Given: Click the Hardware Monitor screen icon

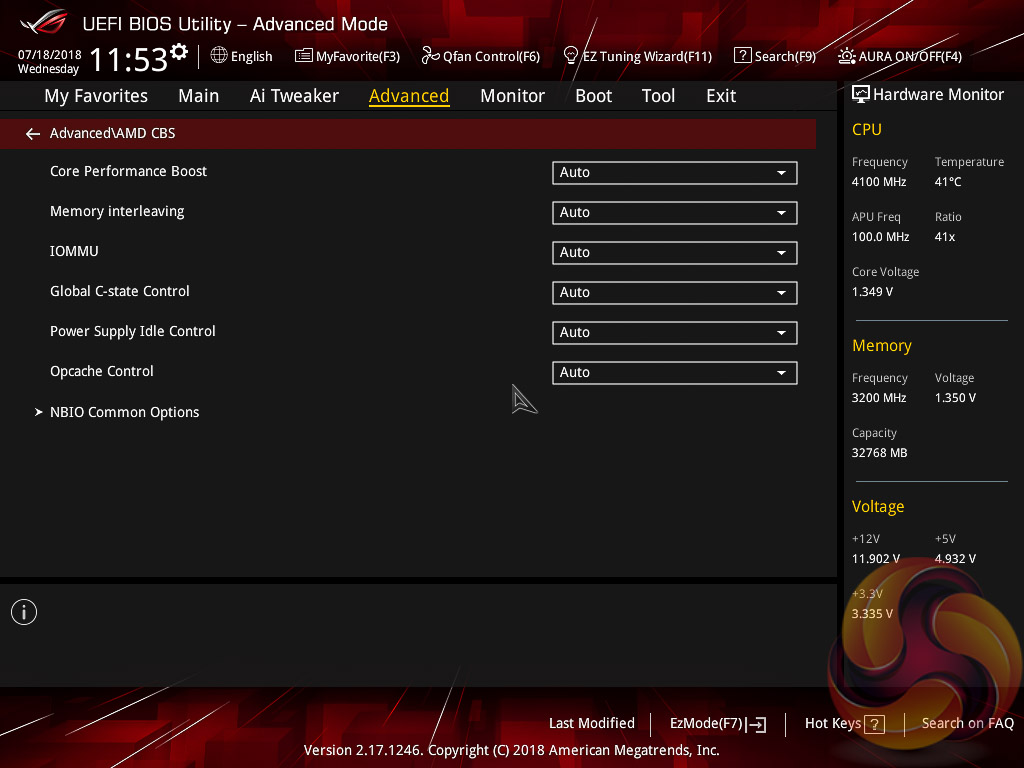Looking at the screenshot, I should click(861, 94).
